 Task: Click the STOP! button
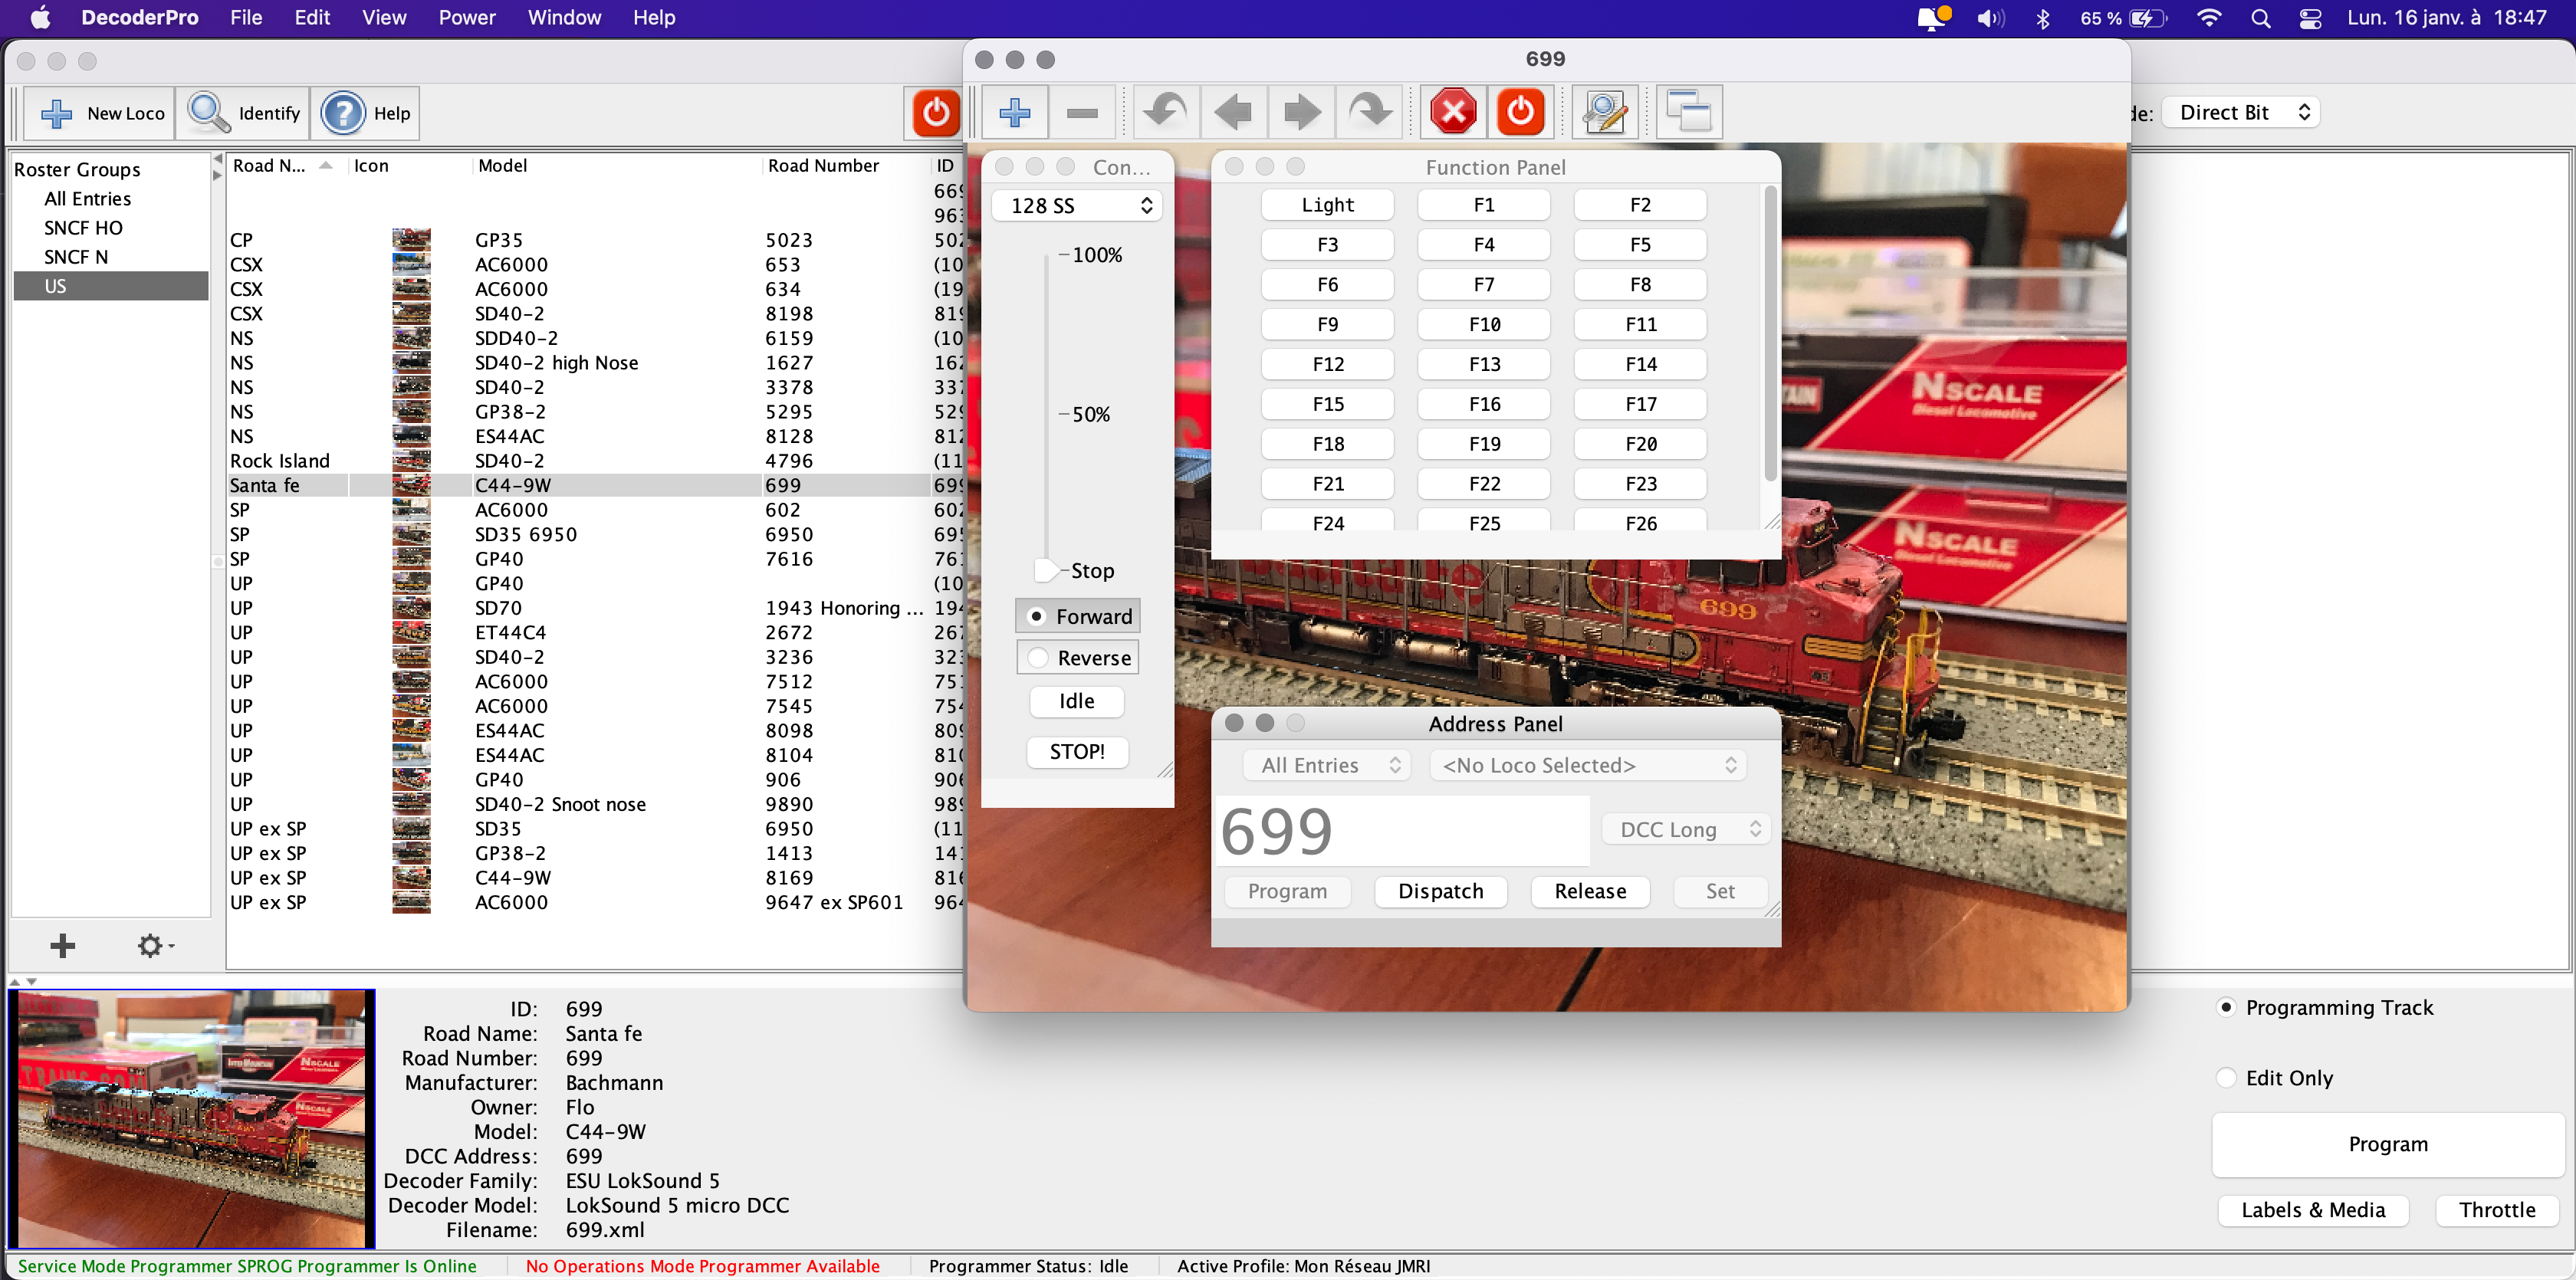(1077, 752)
